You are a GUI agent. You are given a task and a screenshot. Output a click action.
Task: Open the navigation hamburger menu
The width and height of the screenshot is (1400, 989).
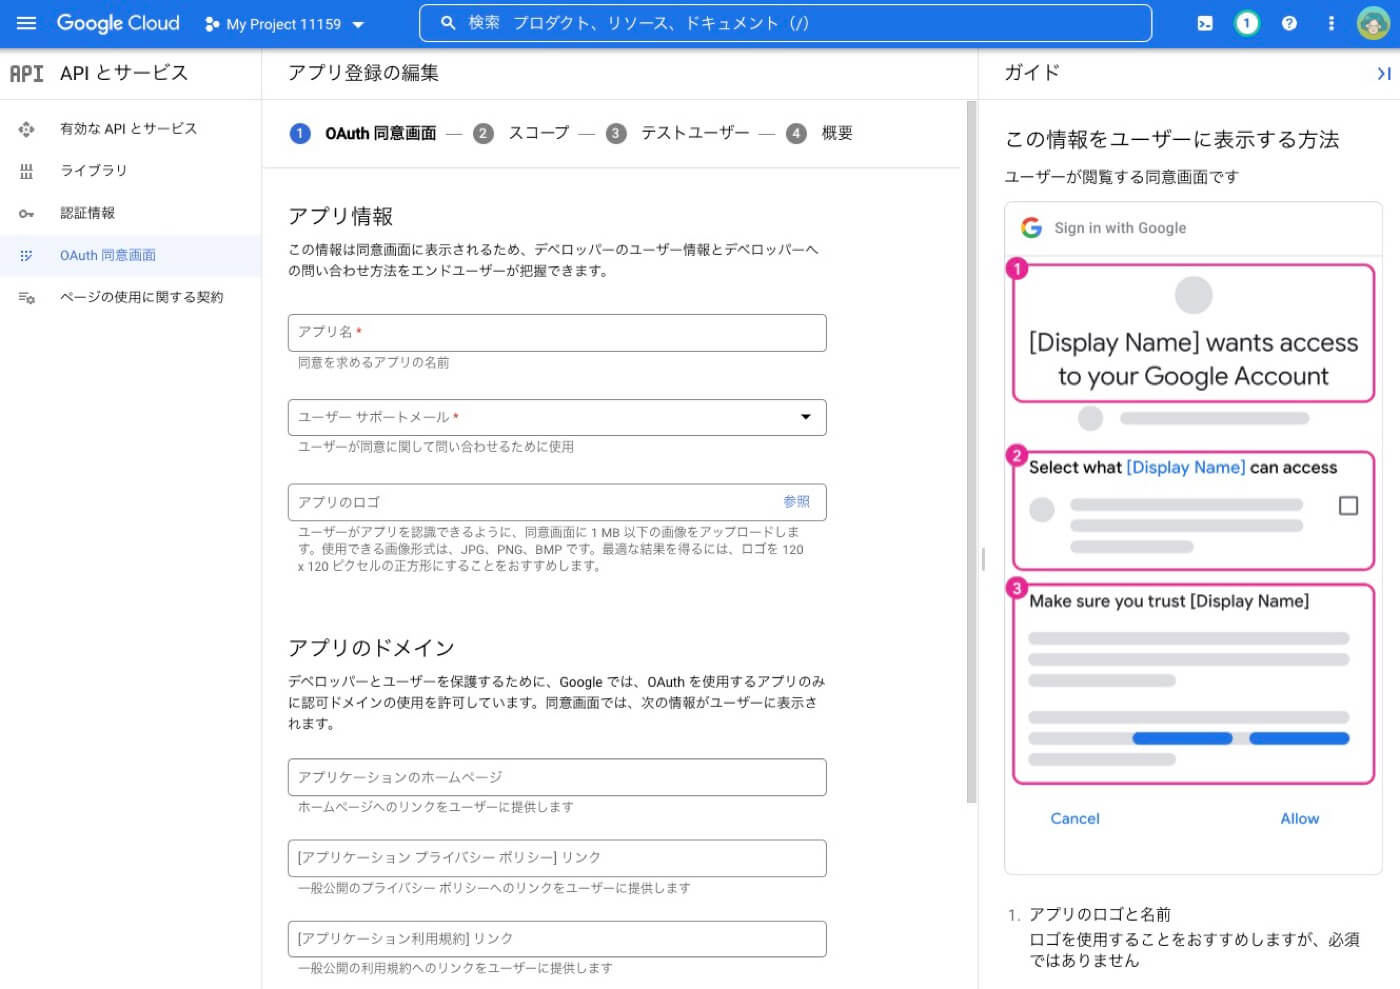26,24
